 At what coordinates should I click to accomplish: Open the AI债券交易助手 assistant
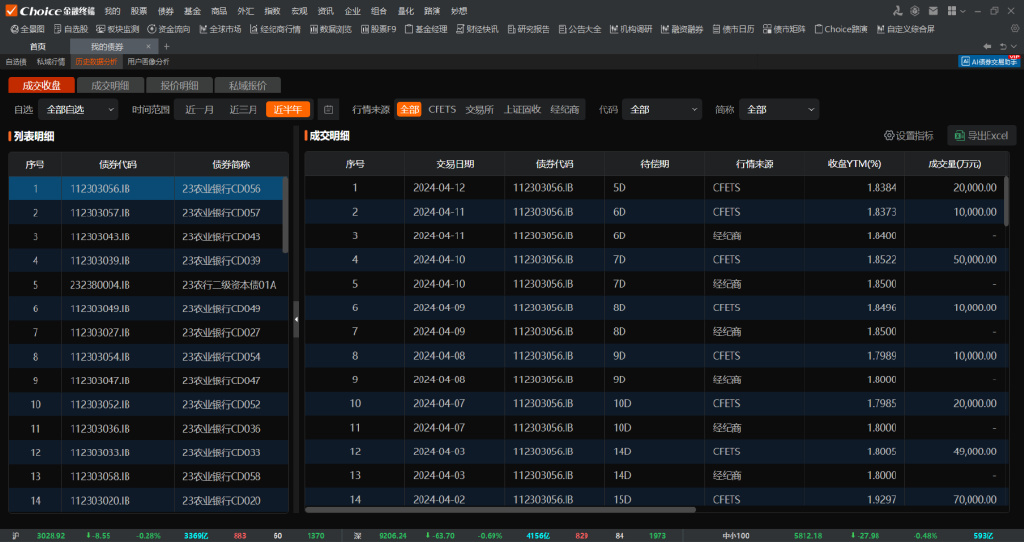tap(989, 61)
